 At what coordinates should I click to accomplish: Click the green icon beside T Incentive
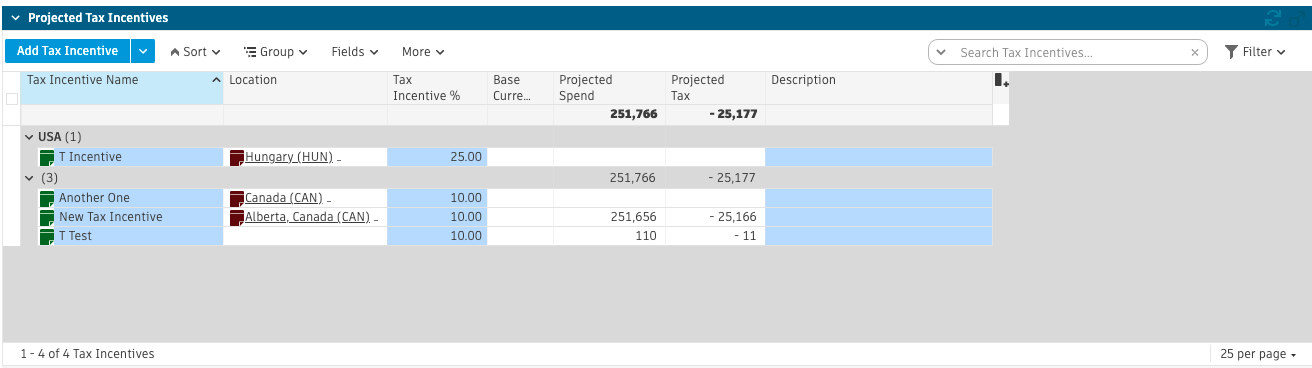(46, 157)
